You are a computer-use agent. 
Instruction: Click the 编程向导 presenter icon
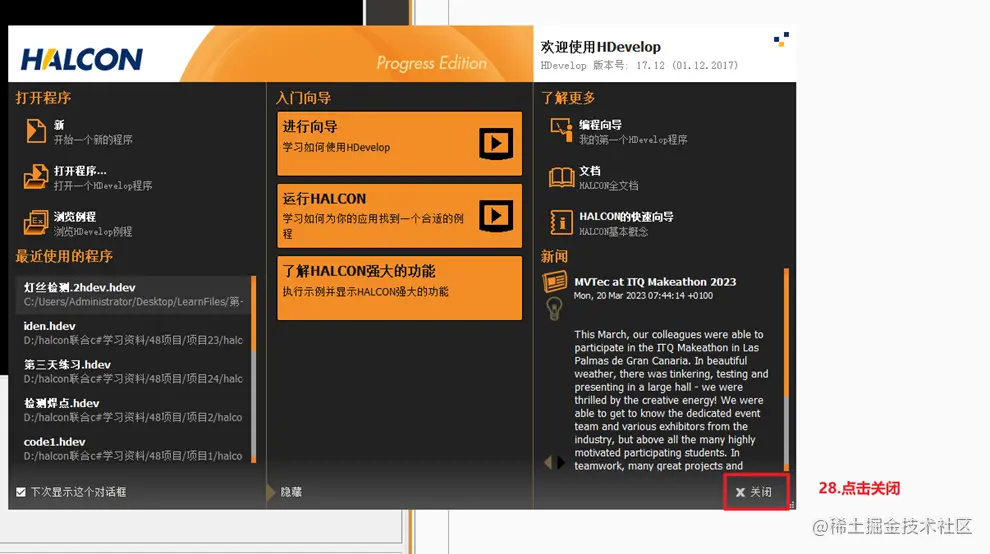point(561,131)
